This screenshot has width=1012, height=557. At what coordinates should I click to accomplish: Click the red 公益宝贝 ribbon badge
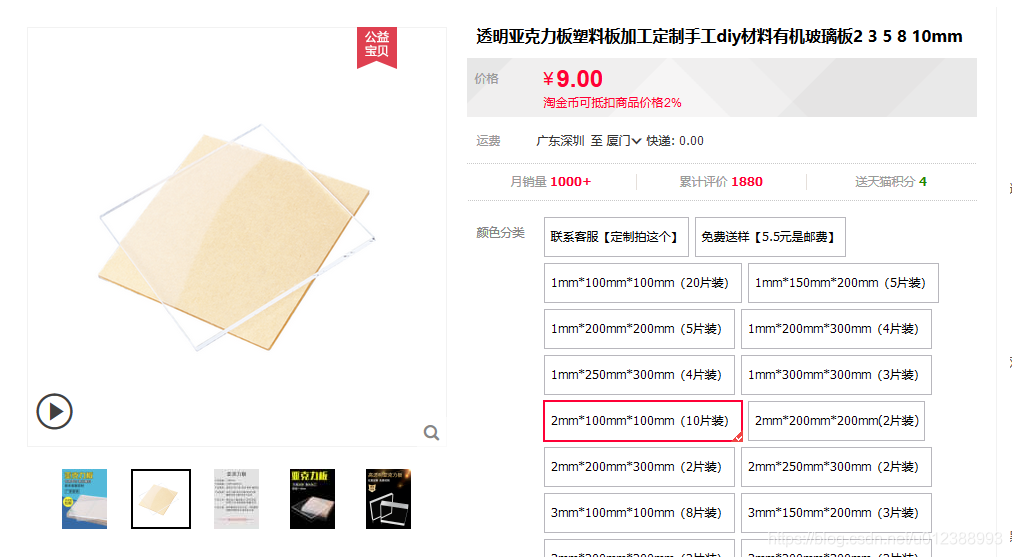point(377,47)
